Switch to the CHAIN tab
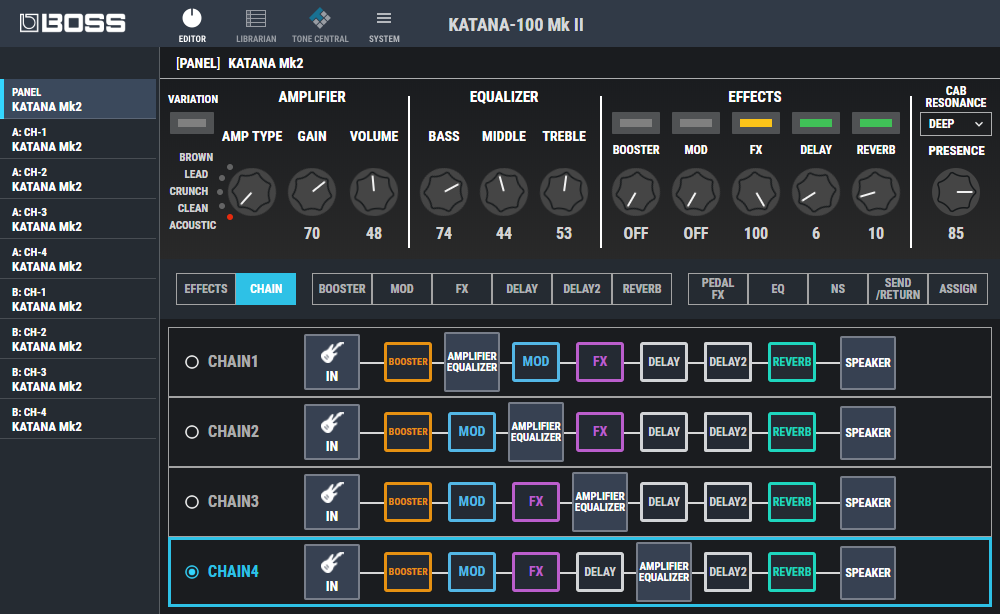The image size is (1000, 614). (x=266, y=289)
